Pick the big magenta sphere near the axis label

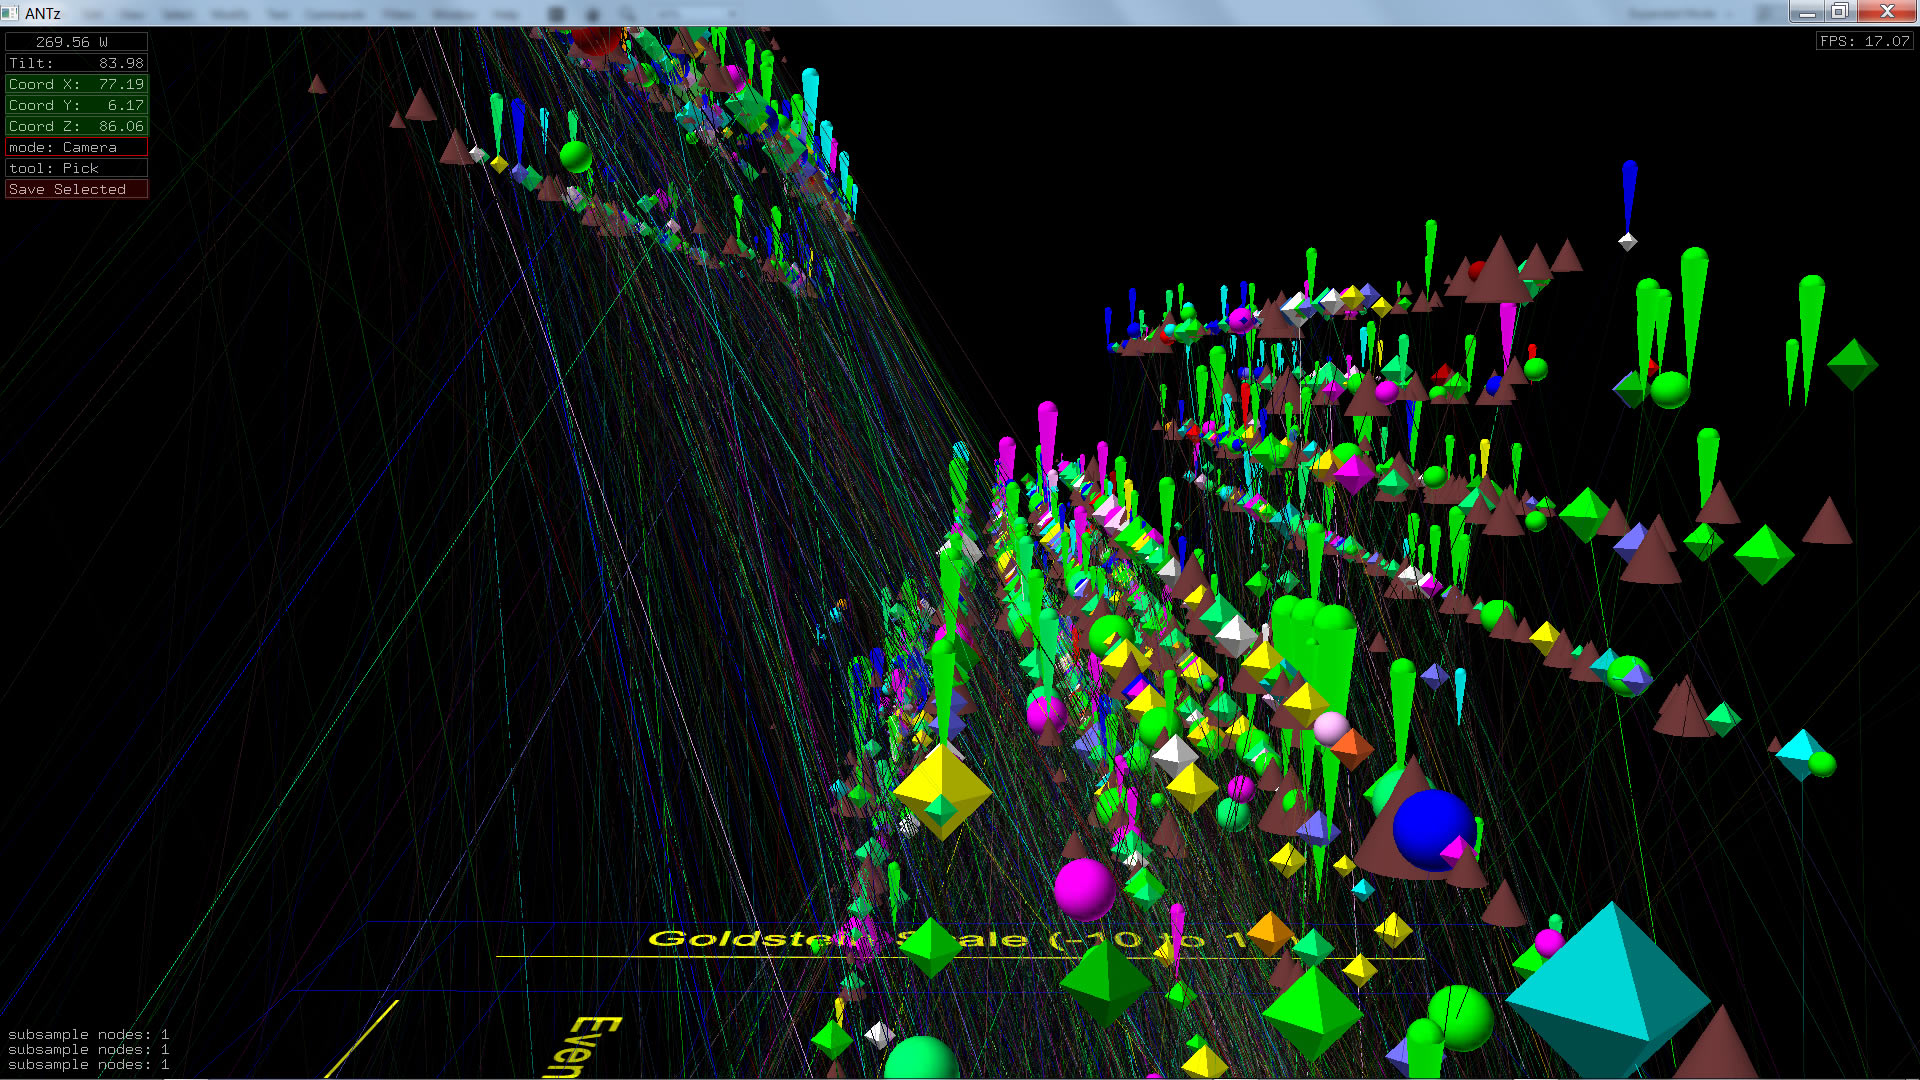1083,888
